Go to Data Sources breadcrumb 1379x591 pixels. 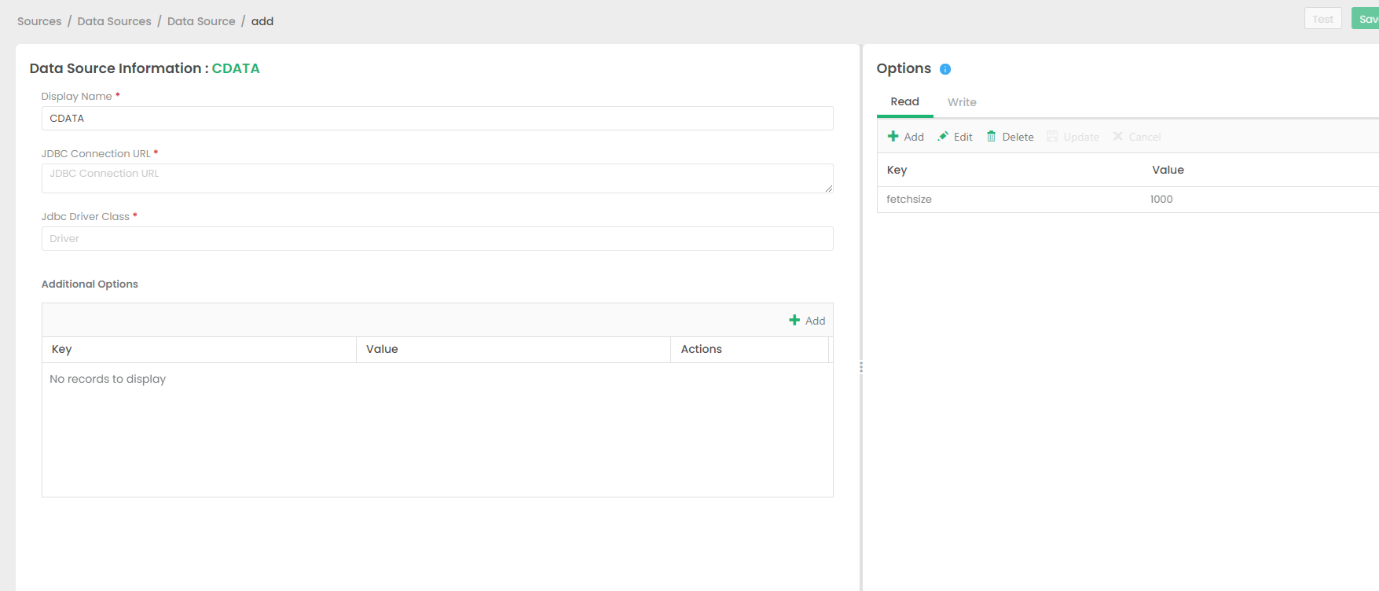point(114,21)
